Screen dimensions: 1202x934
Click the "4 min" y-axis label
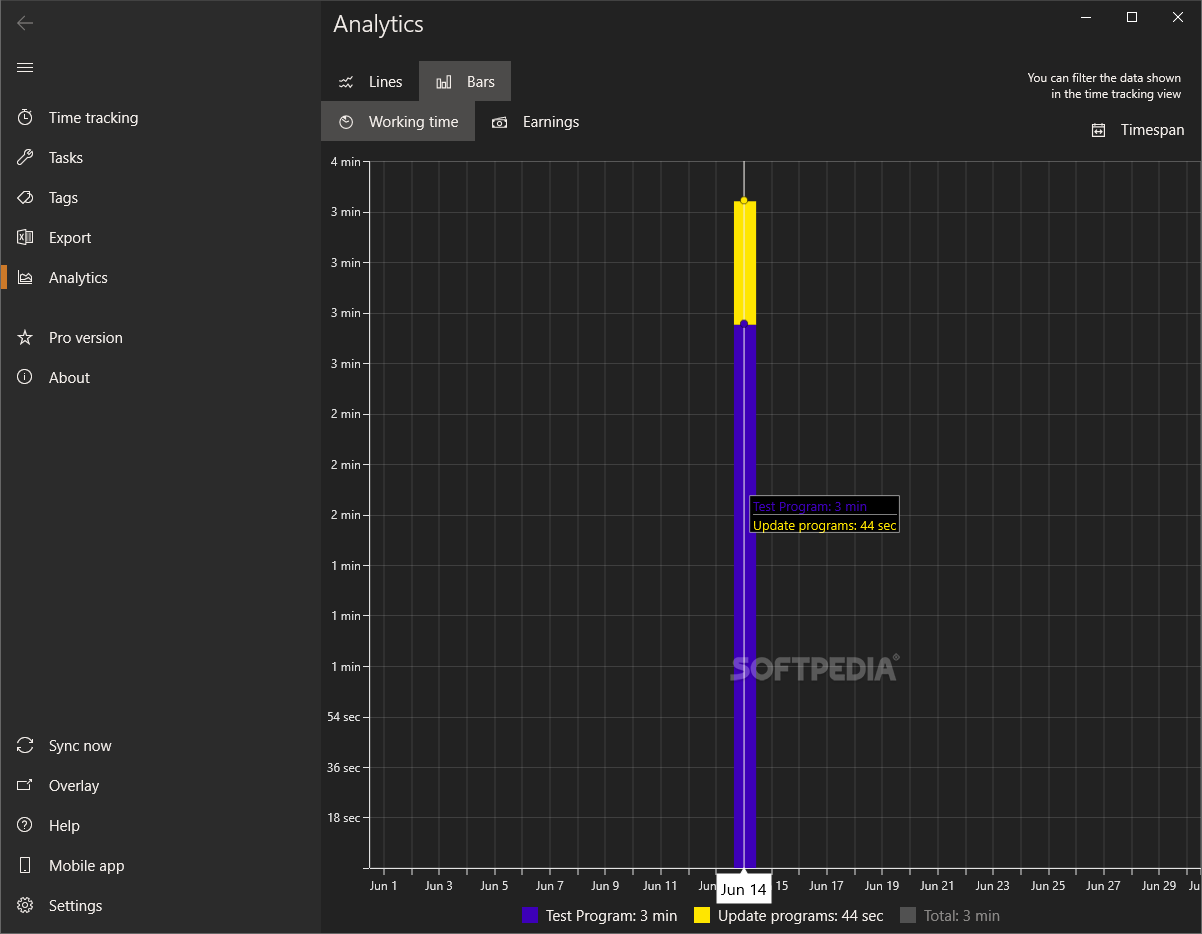click(346, 162)
